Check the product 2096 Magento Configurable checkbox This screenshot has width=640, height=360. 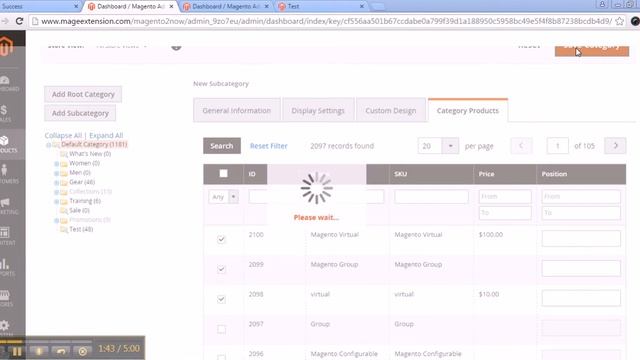click(x=221, y=357)
